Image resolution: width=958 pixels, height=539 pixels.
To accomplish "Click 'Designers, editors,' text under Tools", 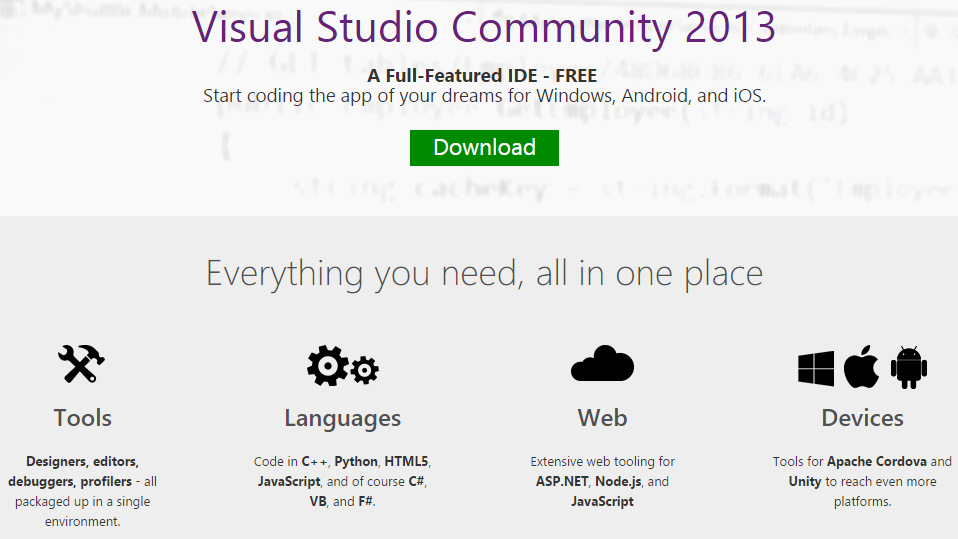I will coord(82,462).
